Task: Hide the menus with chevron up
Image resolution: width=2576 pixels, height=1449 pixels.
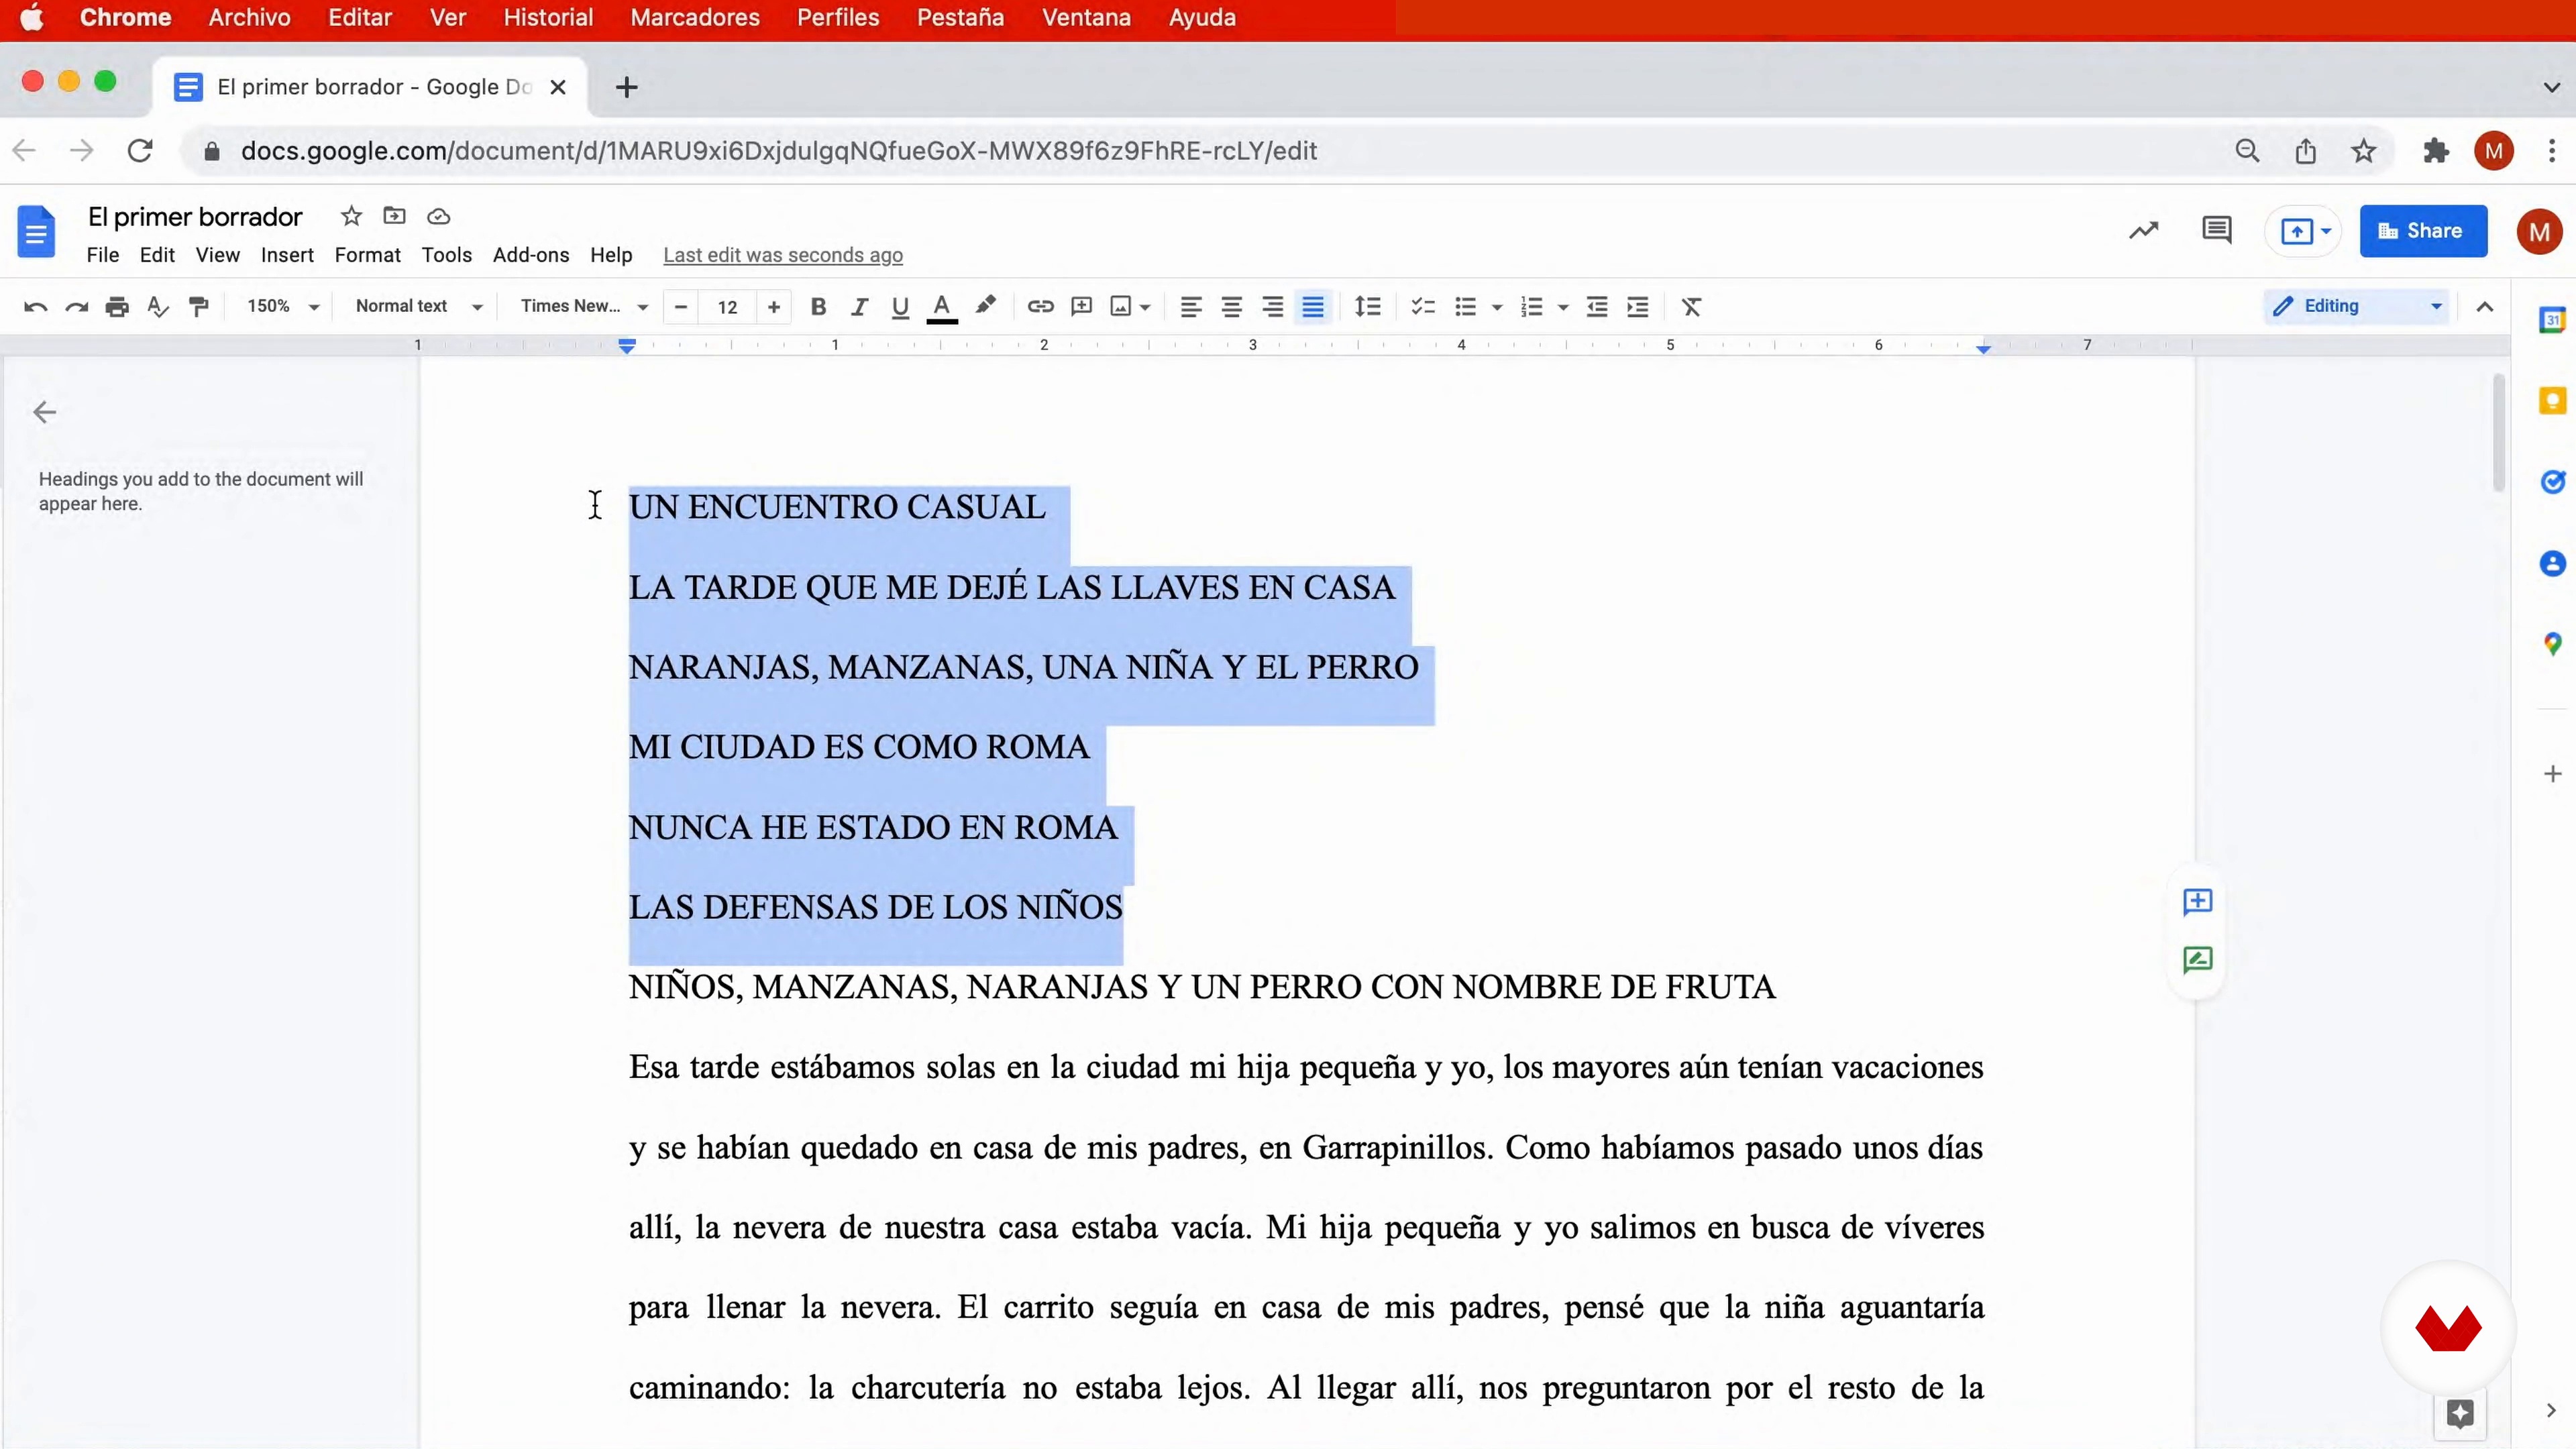Action: point(2485,307)
